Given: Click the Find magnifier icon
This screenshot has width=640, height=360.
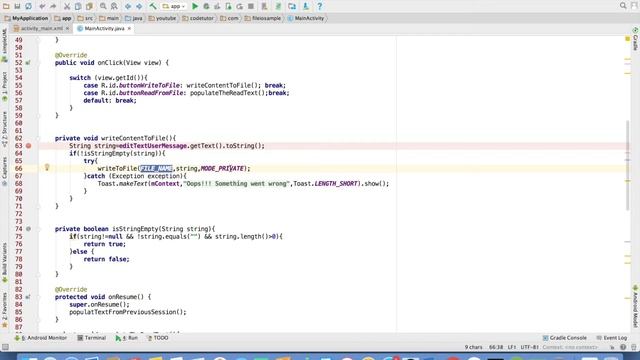Looking at the screenshot, I should 103,6.
